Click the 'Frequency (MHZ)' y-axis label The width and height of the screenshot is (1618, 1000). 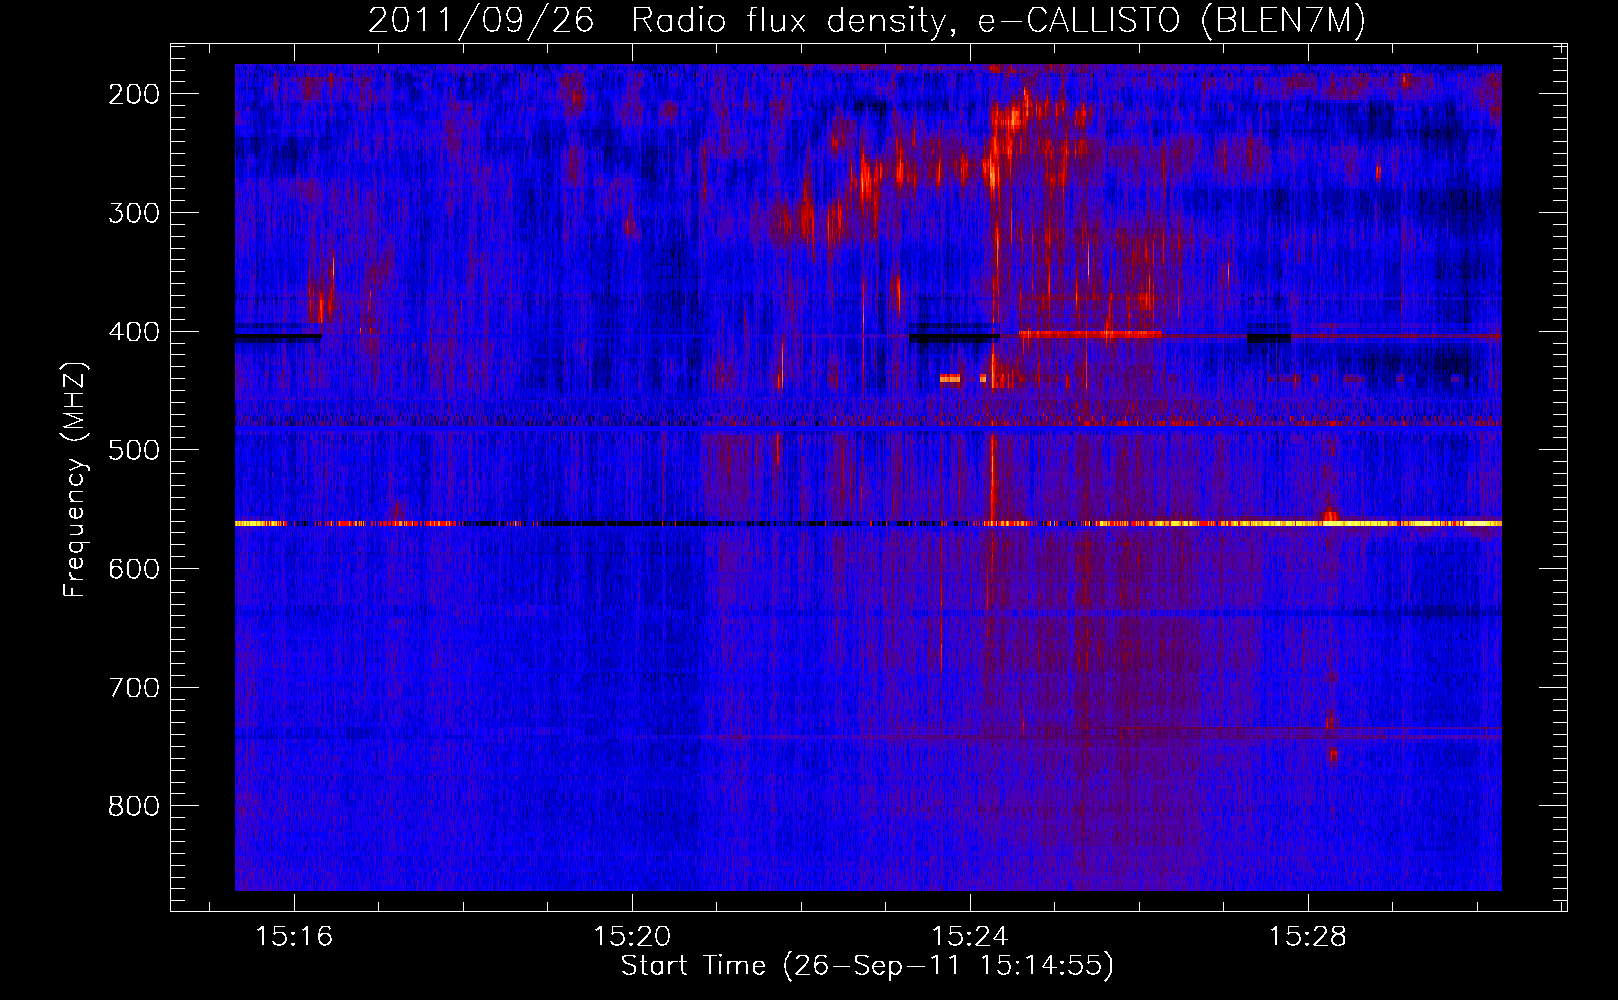click(x=75, y=479)
